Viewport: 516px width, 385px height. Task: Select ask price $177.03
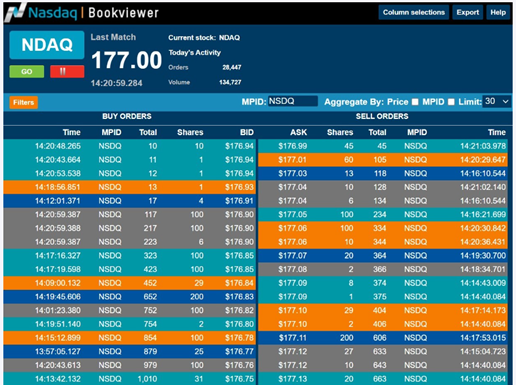pyautogui.click(x=293, y=173)
